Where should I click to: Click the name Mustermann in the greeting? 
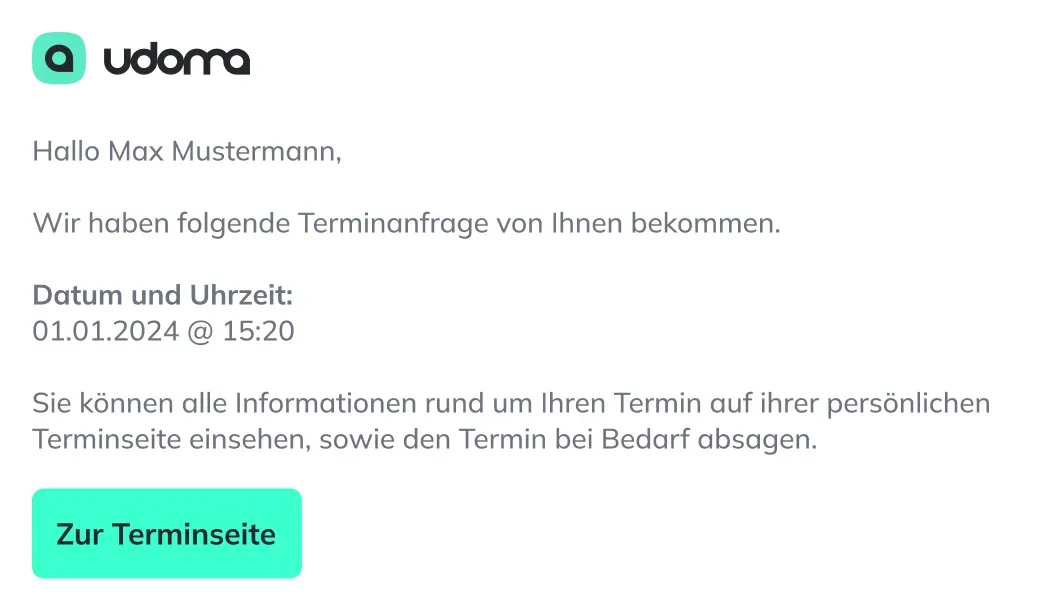[256, 152]
